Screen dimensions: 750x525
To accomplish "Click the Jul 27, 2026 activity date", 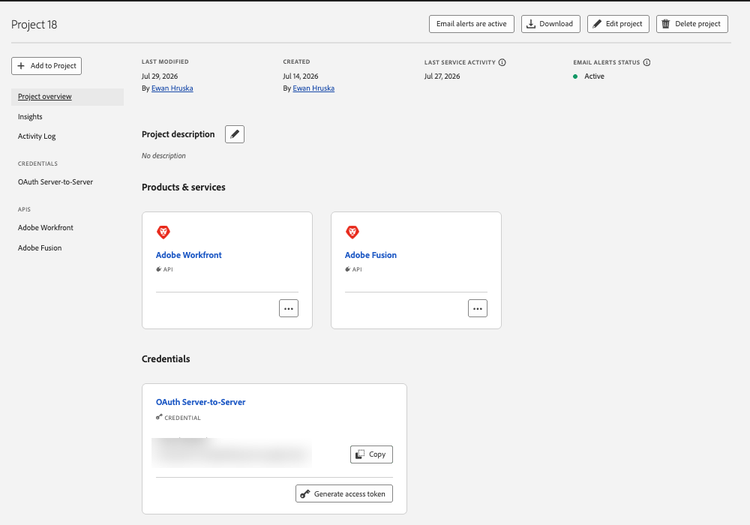I will 442,77.
